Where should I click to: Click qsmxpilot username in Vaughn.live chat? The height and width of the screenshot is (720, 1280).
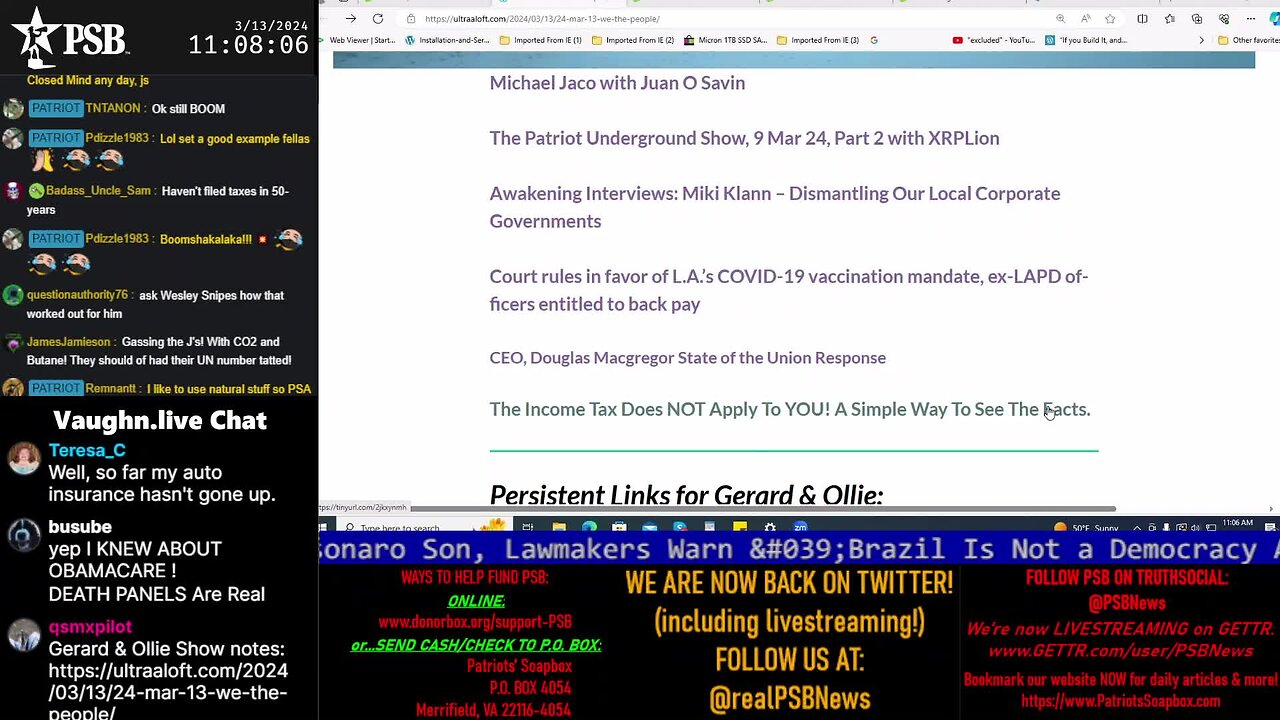click(x=90, y=627)
